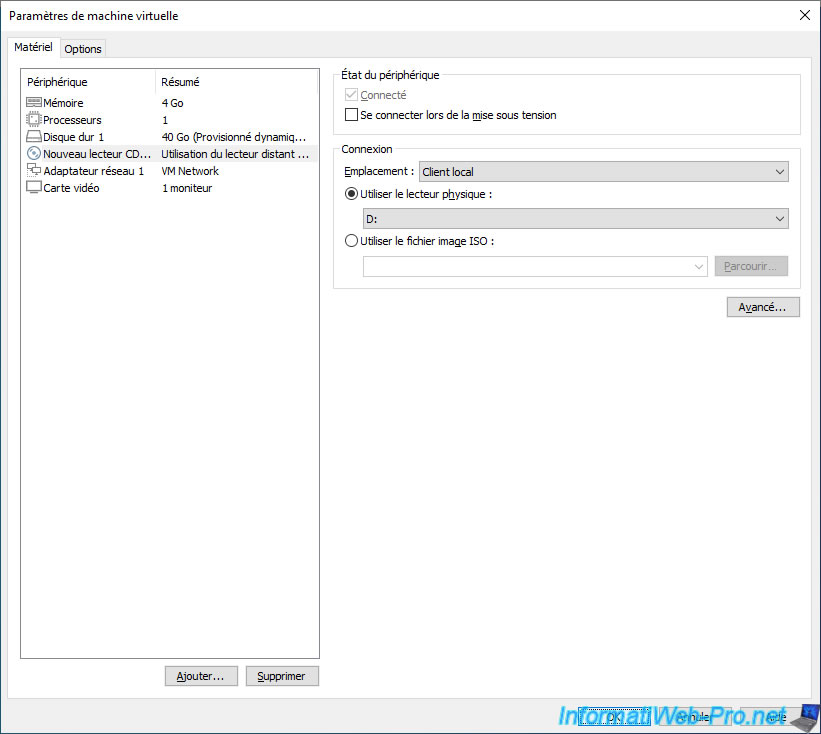Close the Paramètres de machine virtuelle window
This screenshot has height=734, width=821.
(x=805, y=15)
